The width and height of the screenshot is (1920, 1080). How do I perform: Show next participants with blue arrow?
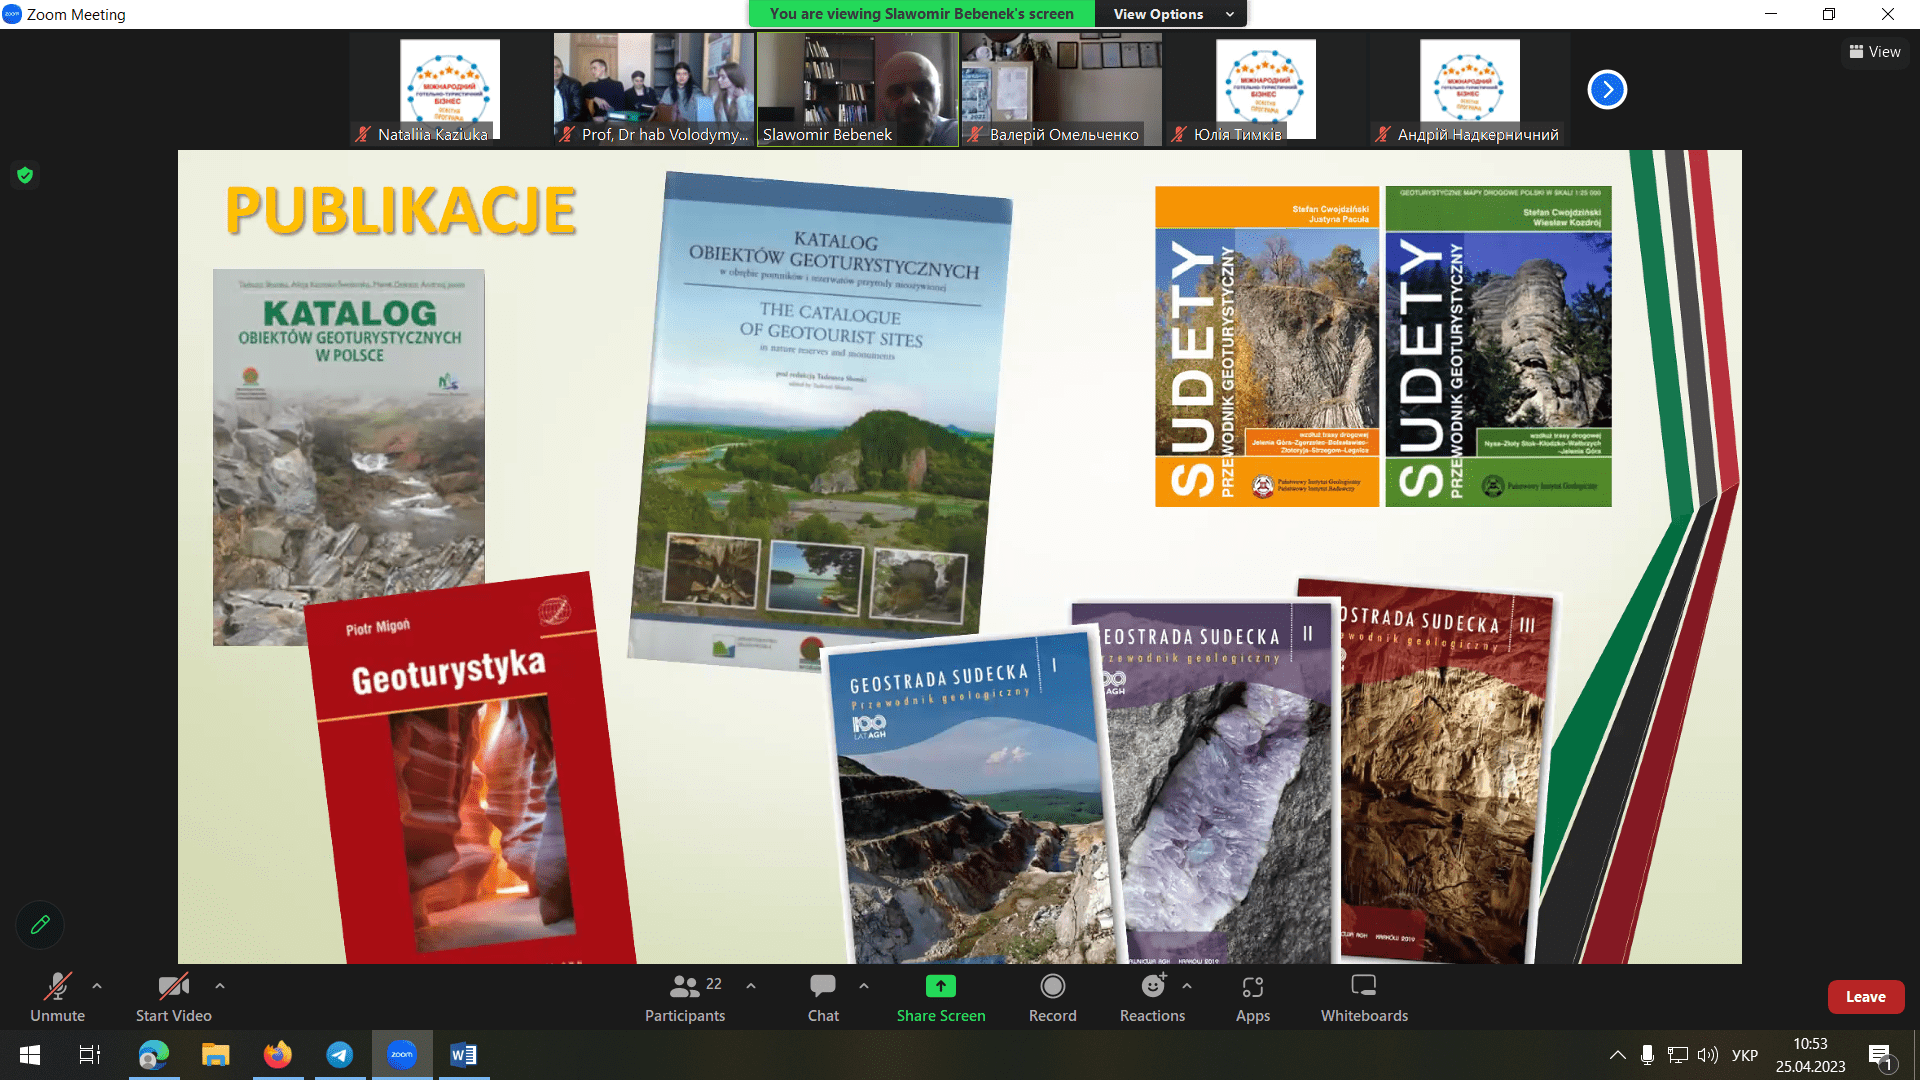click(1607, 90)
